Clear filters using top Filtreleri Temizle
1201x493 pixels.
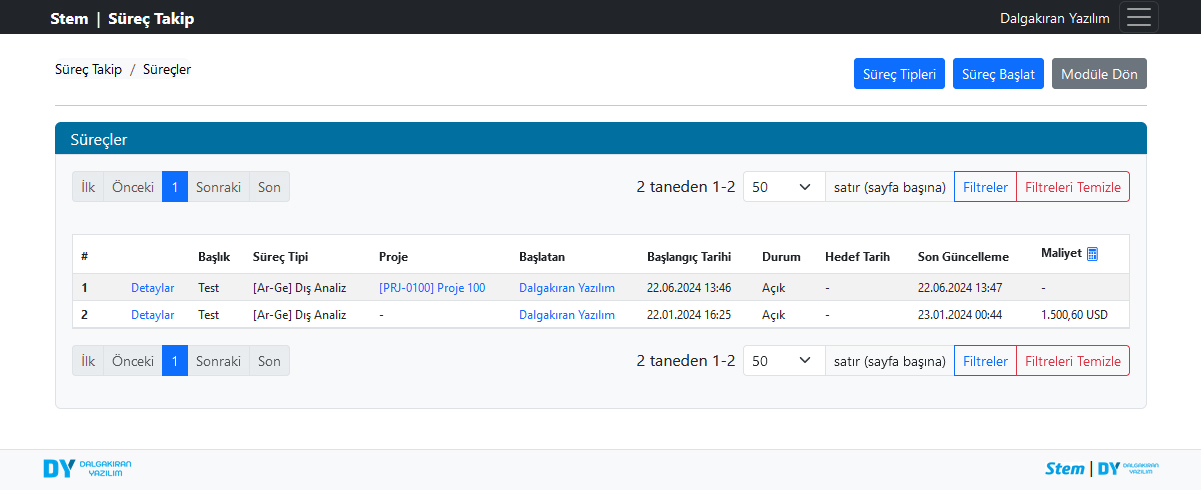pyautogui.click(x=1072, y=187)
